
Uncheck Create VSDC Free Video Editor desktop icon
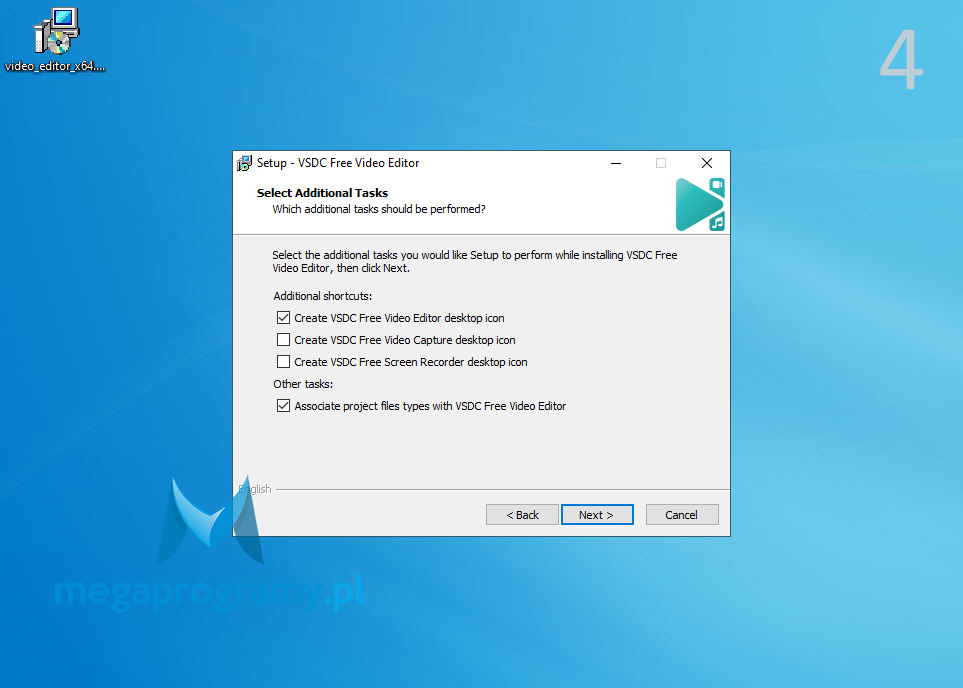[283, 318]
